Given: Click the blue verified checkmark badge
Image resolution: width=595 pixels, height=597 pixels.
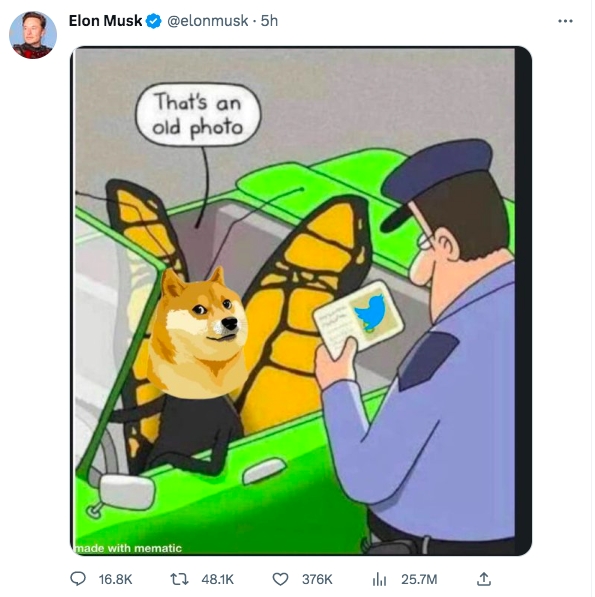Looking at the screenshot, I should click(x=153, y=21).
